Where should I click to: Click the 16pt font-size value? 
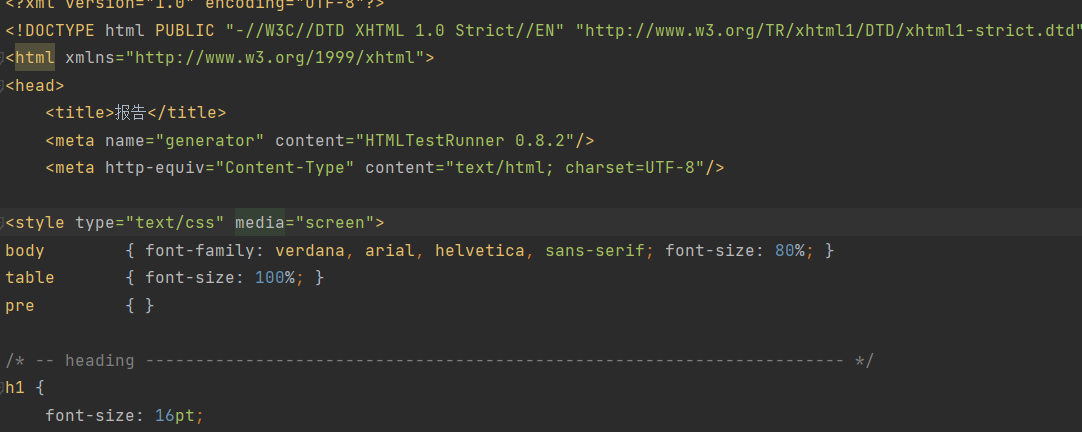click(175, 416)
